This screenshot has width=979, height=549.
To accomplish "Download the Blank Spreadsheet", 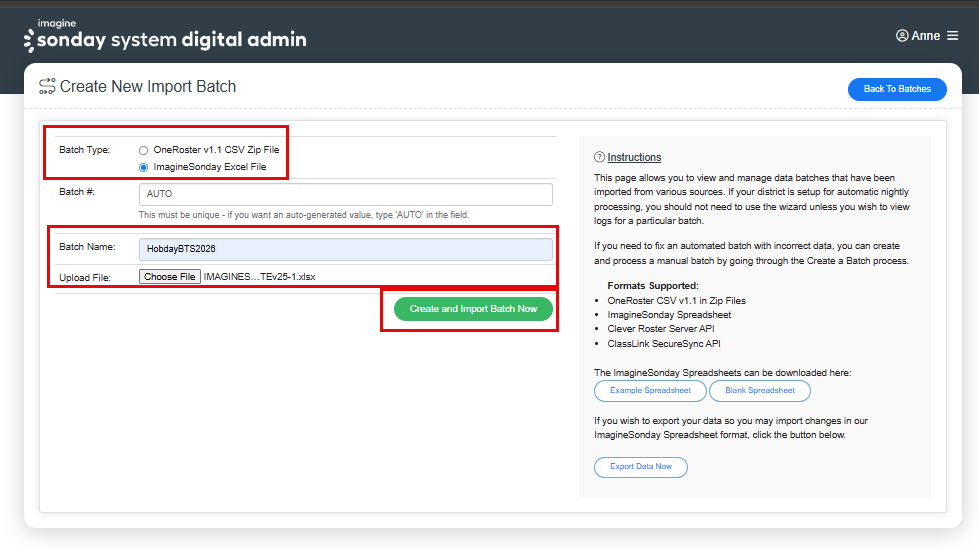I will [x=760, y=390].
